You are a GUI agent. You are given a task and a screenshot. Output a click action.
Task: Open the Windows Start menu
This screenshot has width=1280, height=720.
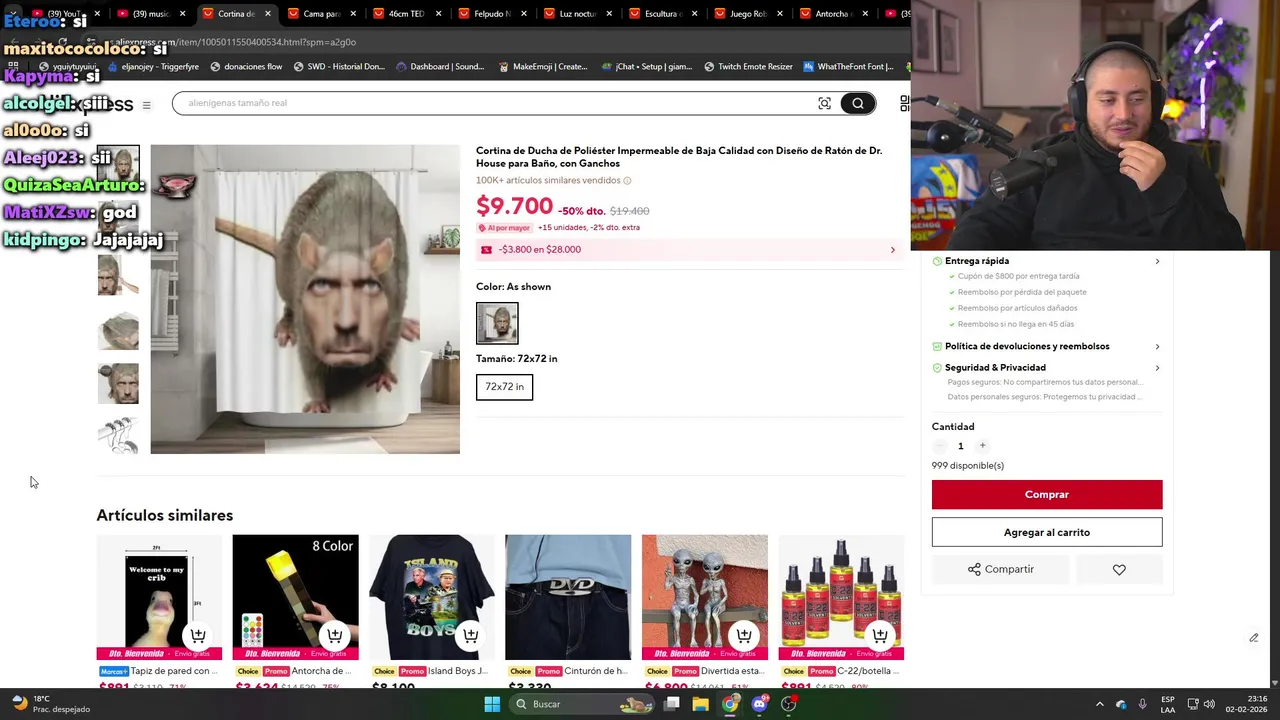[492, 704]
